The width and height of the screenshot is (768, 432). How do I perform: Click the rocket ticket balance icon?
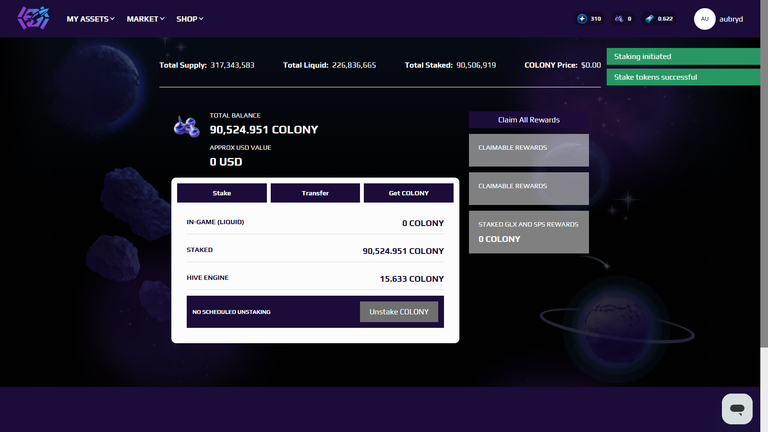[x=649, y=19]
